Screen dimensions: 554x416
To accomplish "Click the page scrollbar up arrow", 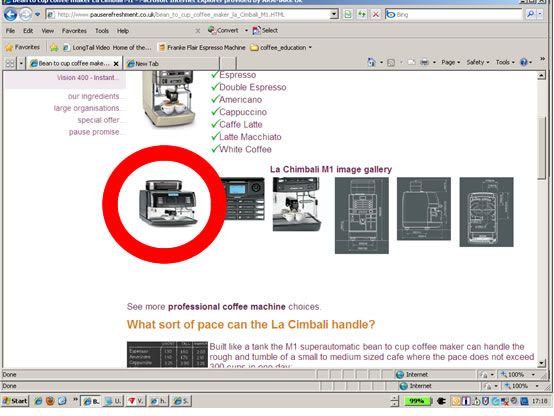I will pos(541,75).
